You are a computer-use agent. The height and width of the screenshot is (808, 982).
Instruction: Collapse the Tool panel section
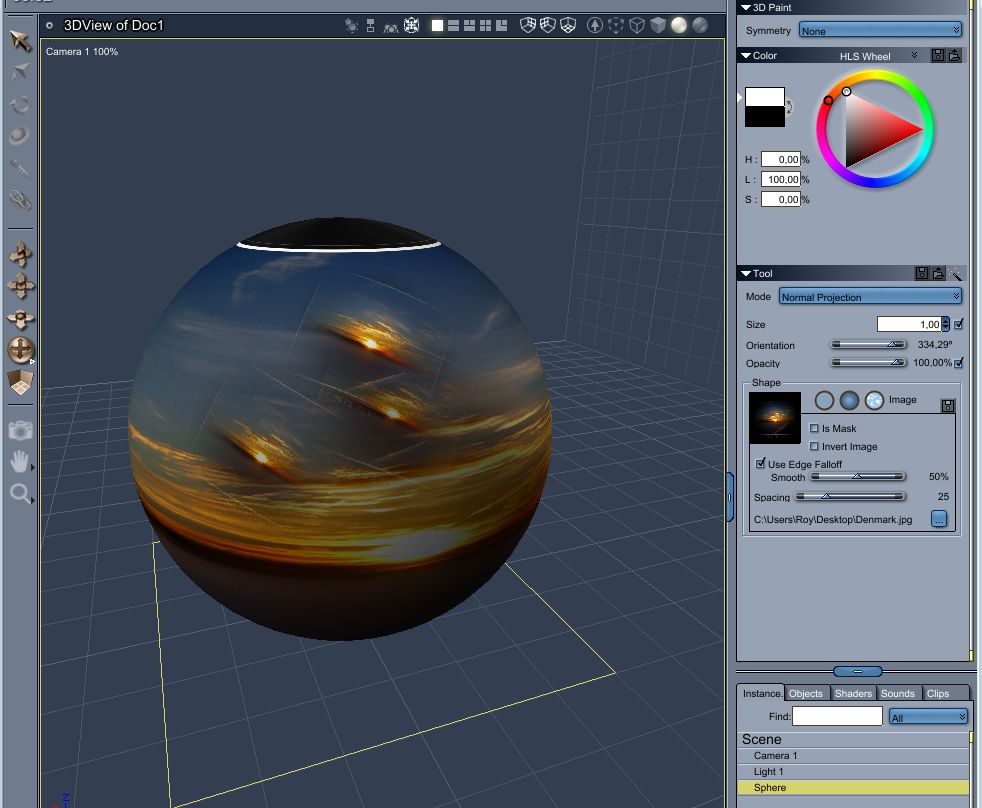click(745, 273)
